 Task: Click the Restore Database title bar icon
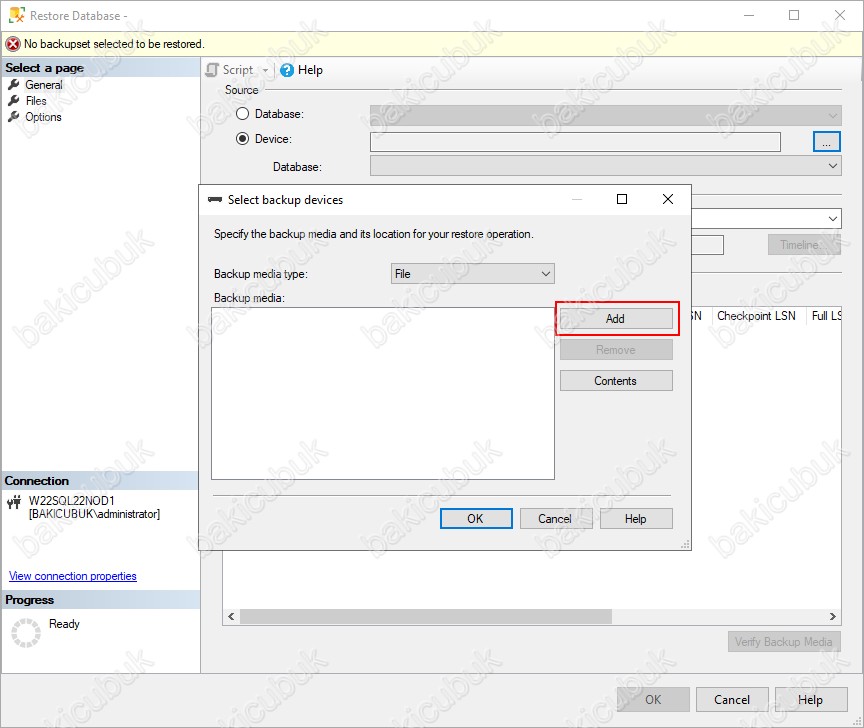click(x=17, y=15)
